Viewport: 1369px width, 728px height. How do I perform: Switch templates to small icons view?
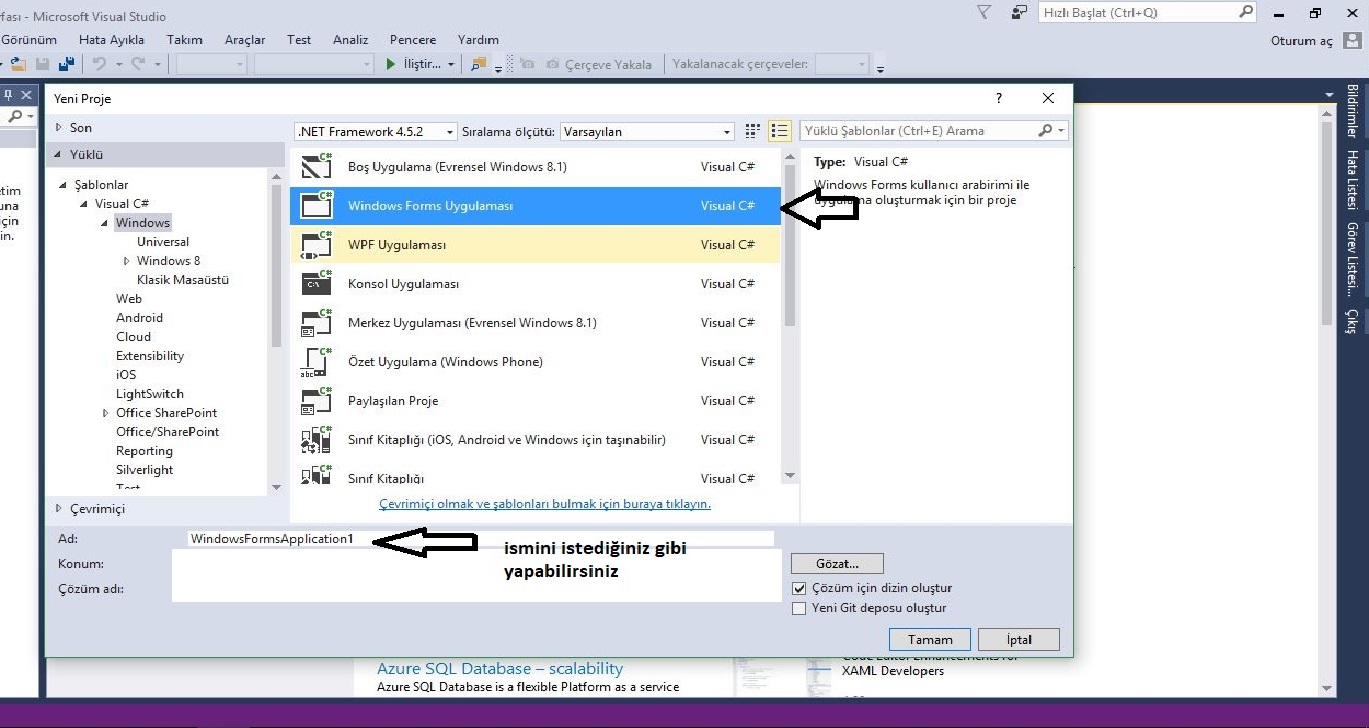pyautogui.click(x=753, y=131)
